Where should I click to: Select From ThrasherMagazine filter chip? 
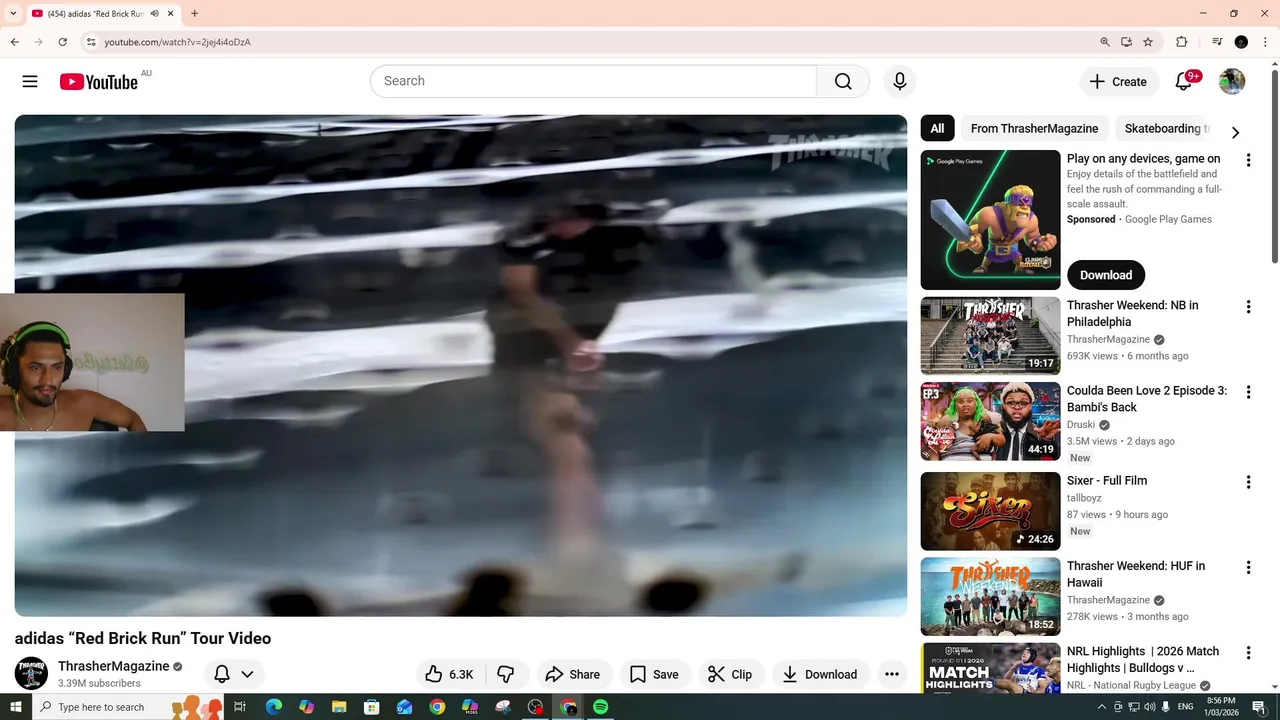[x=1034, y=129]
